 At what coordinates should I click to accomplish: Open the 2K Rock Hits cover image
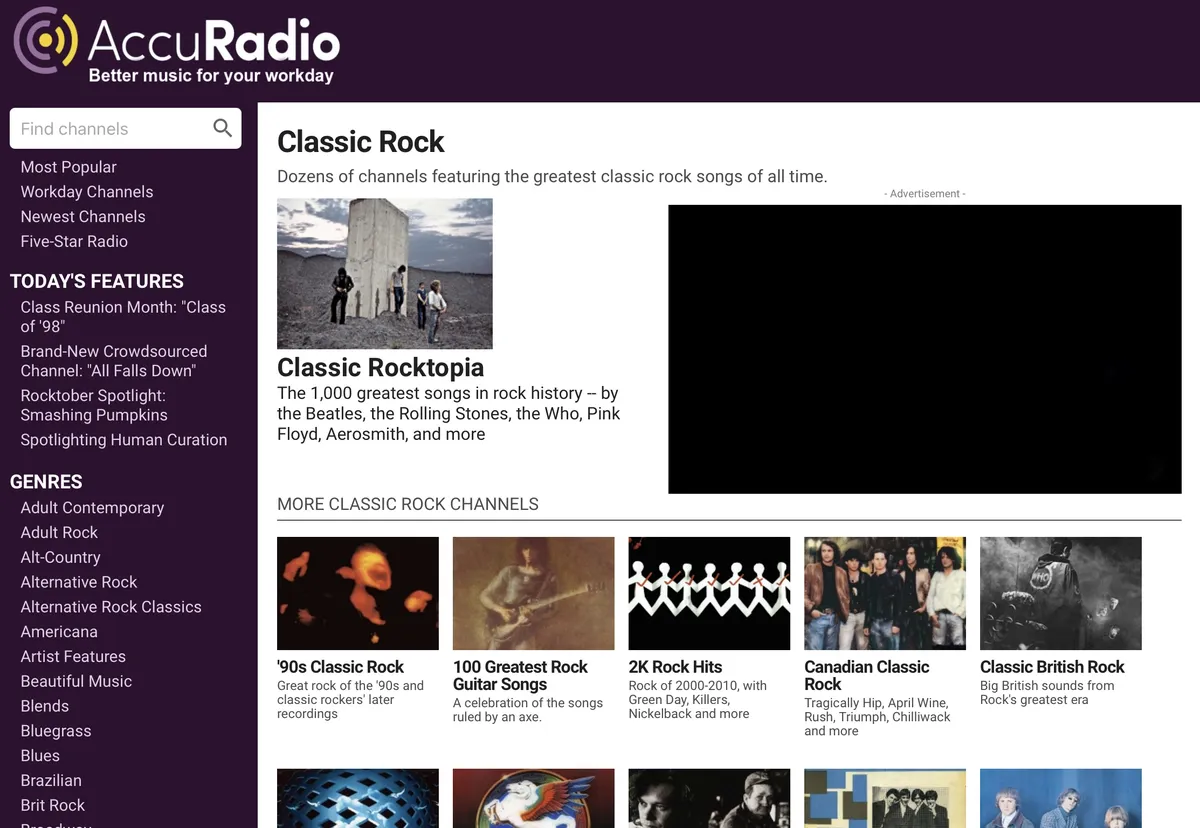click(709, 593)
